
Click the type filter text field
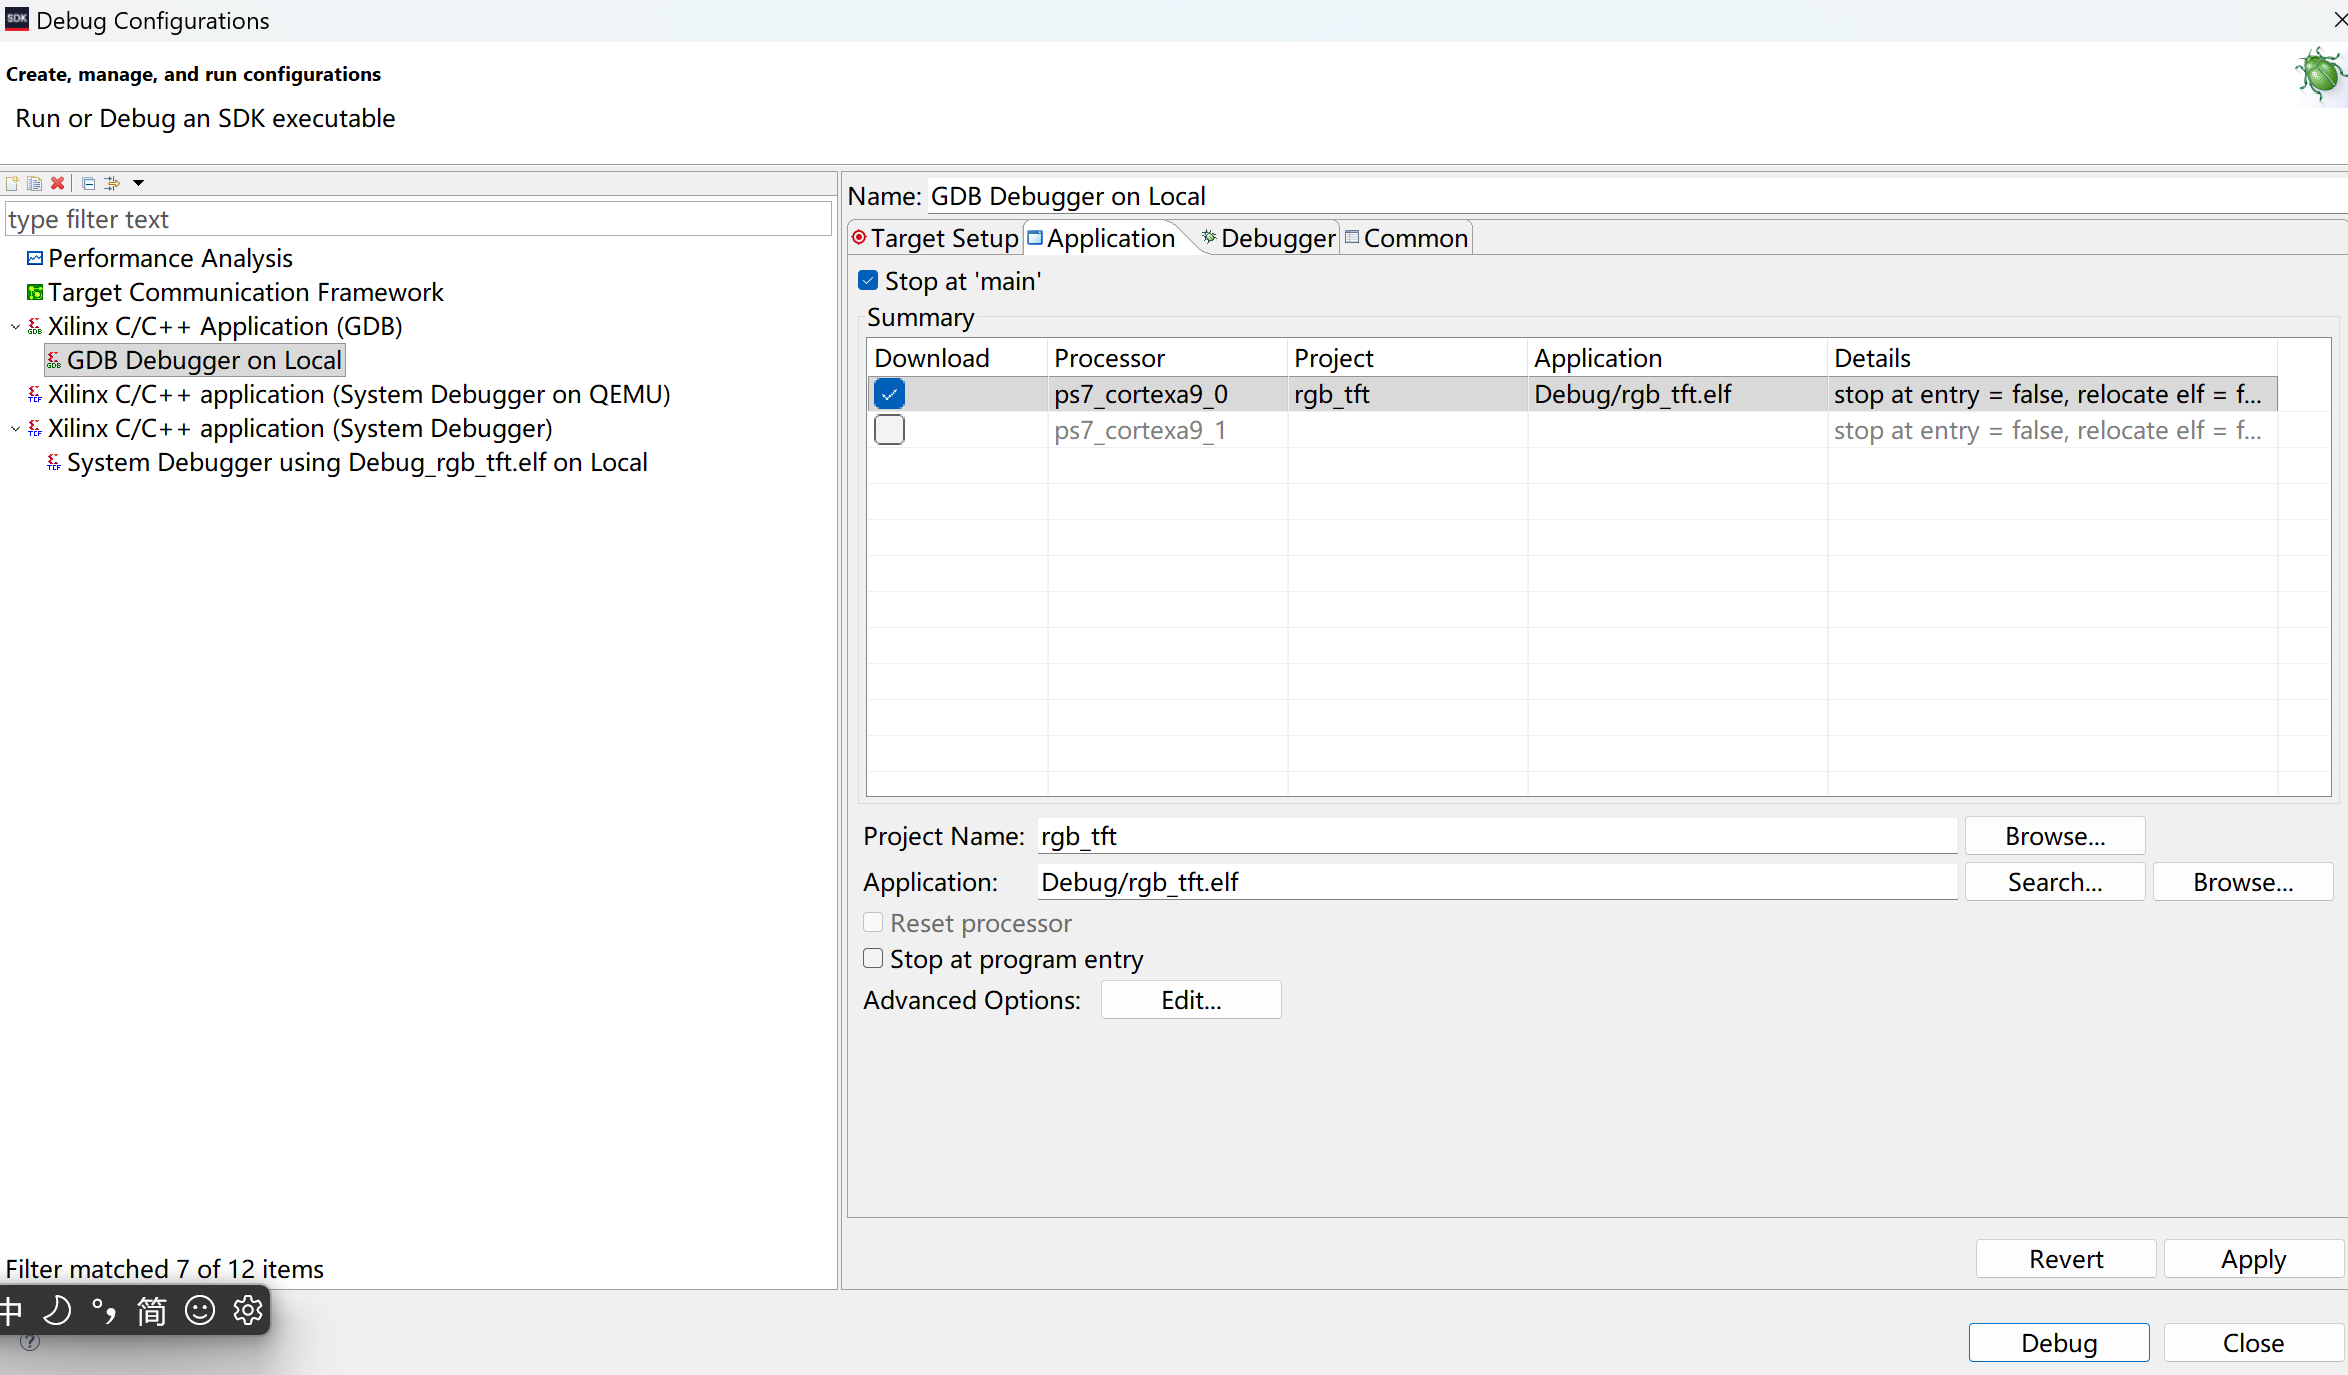[x=418, y=219]
